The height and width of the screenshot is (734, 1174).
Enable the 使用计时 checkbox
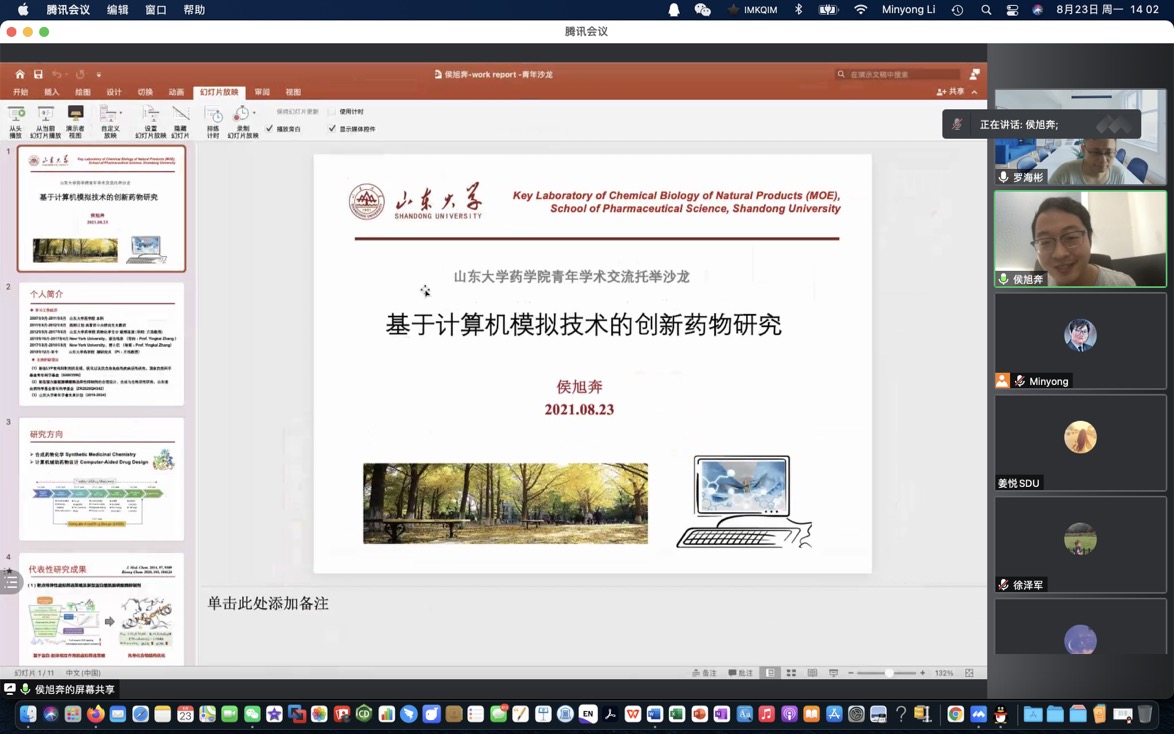point(332,112)
